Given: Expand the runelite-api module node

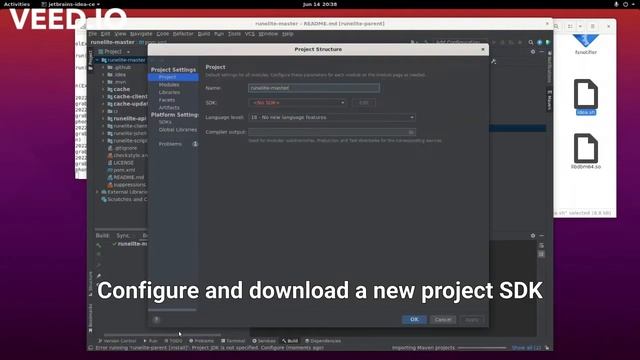Looking at the screenshot, I should (x=104, y=118).
